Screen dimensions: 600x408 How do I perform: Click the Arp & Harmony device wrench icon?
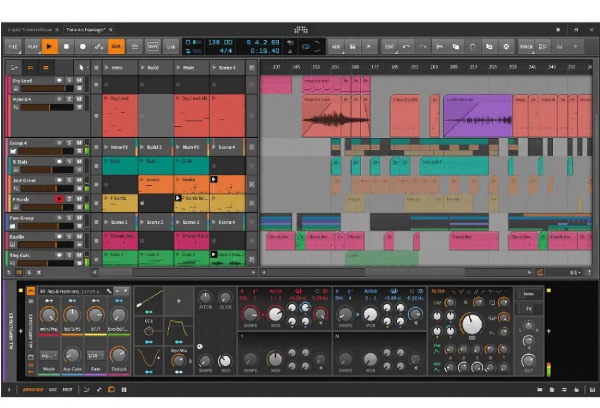tap(109, 291)
